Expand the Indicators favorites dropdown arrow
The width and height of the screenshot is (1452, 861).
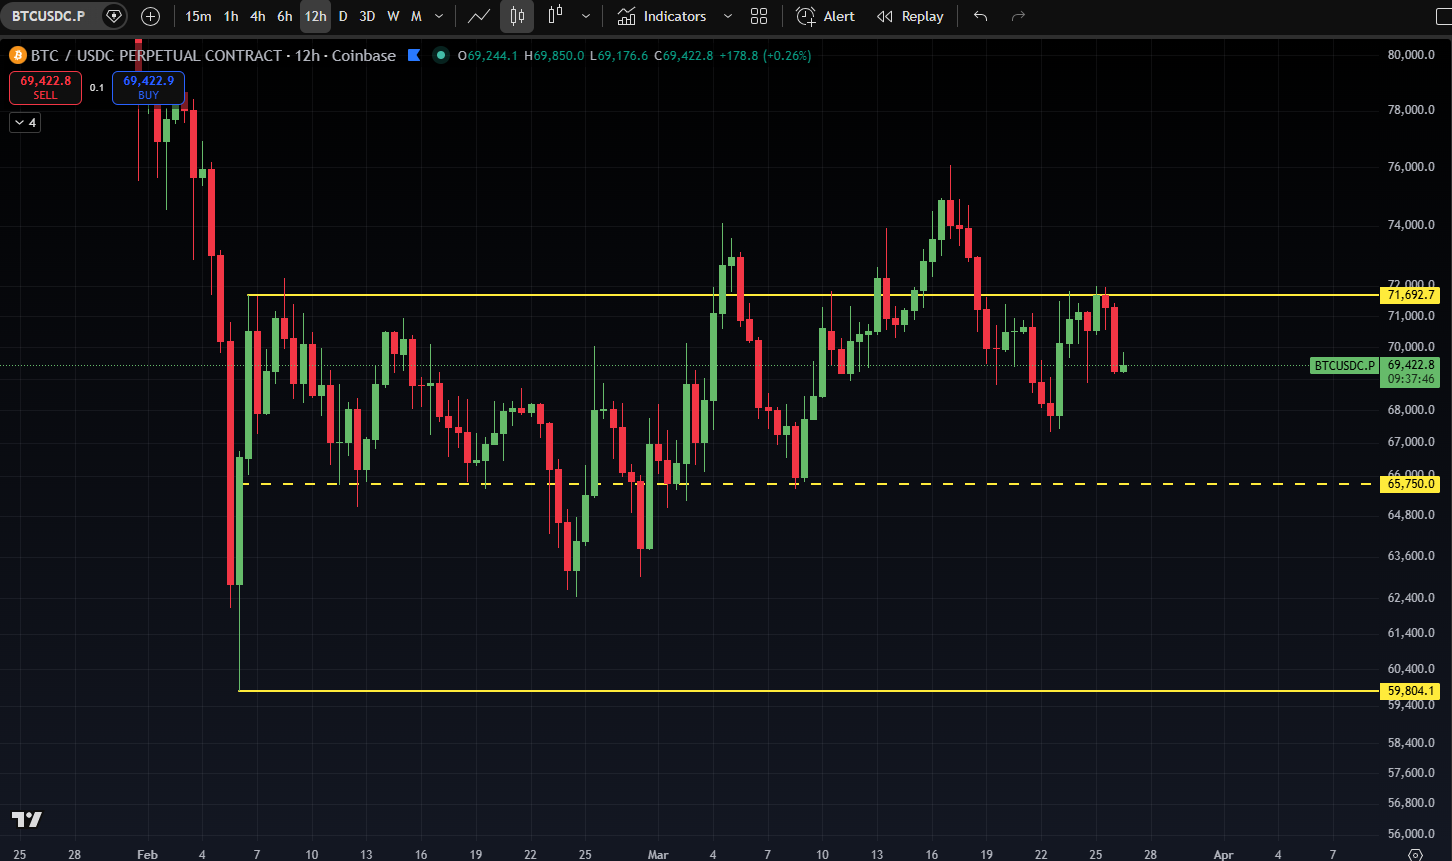tap(727, 16)
